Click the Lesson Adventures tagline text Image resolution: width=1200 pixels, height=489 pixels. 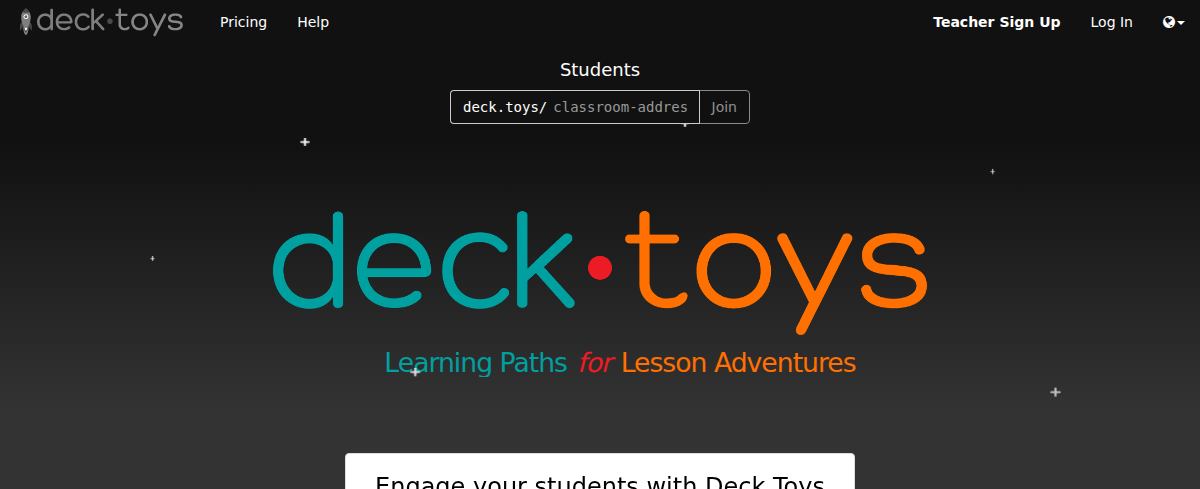[x=738, y=362]
